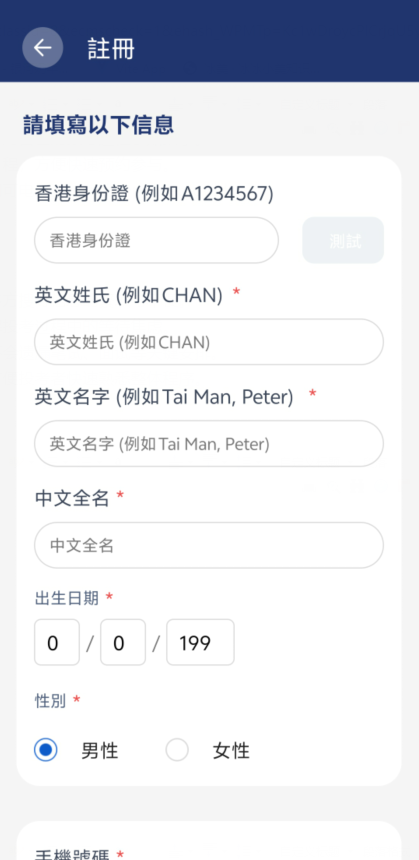Tap the back arrow icon
The image size is (419, 860).
pos(42,48)
